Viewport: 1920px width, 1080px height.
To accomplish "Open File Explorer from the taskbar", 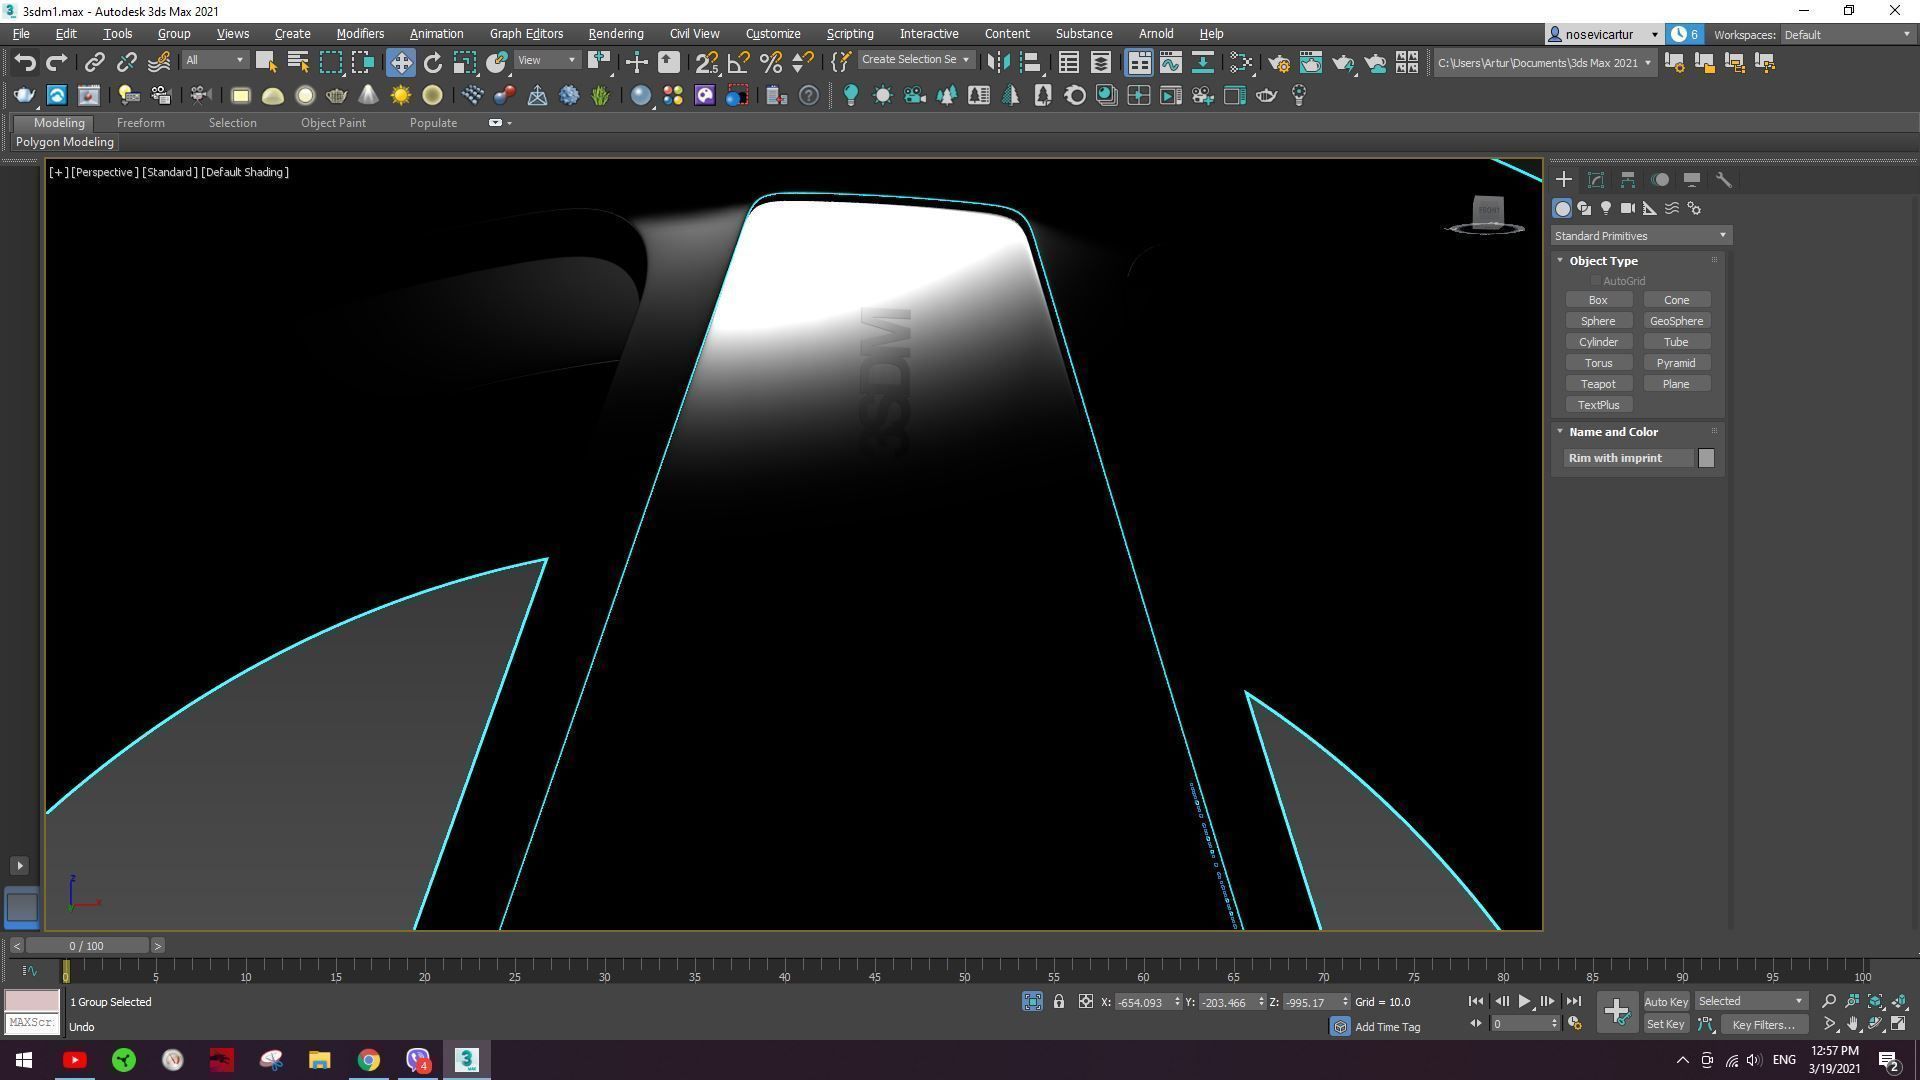I will click(x=320, y=1060).
